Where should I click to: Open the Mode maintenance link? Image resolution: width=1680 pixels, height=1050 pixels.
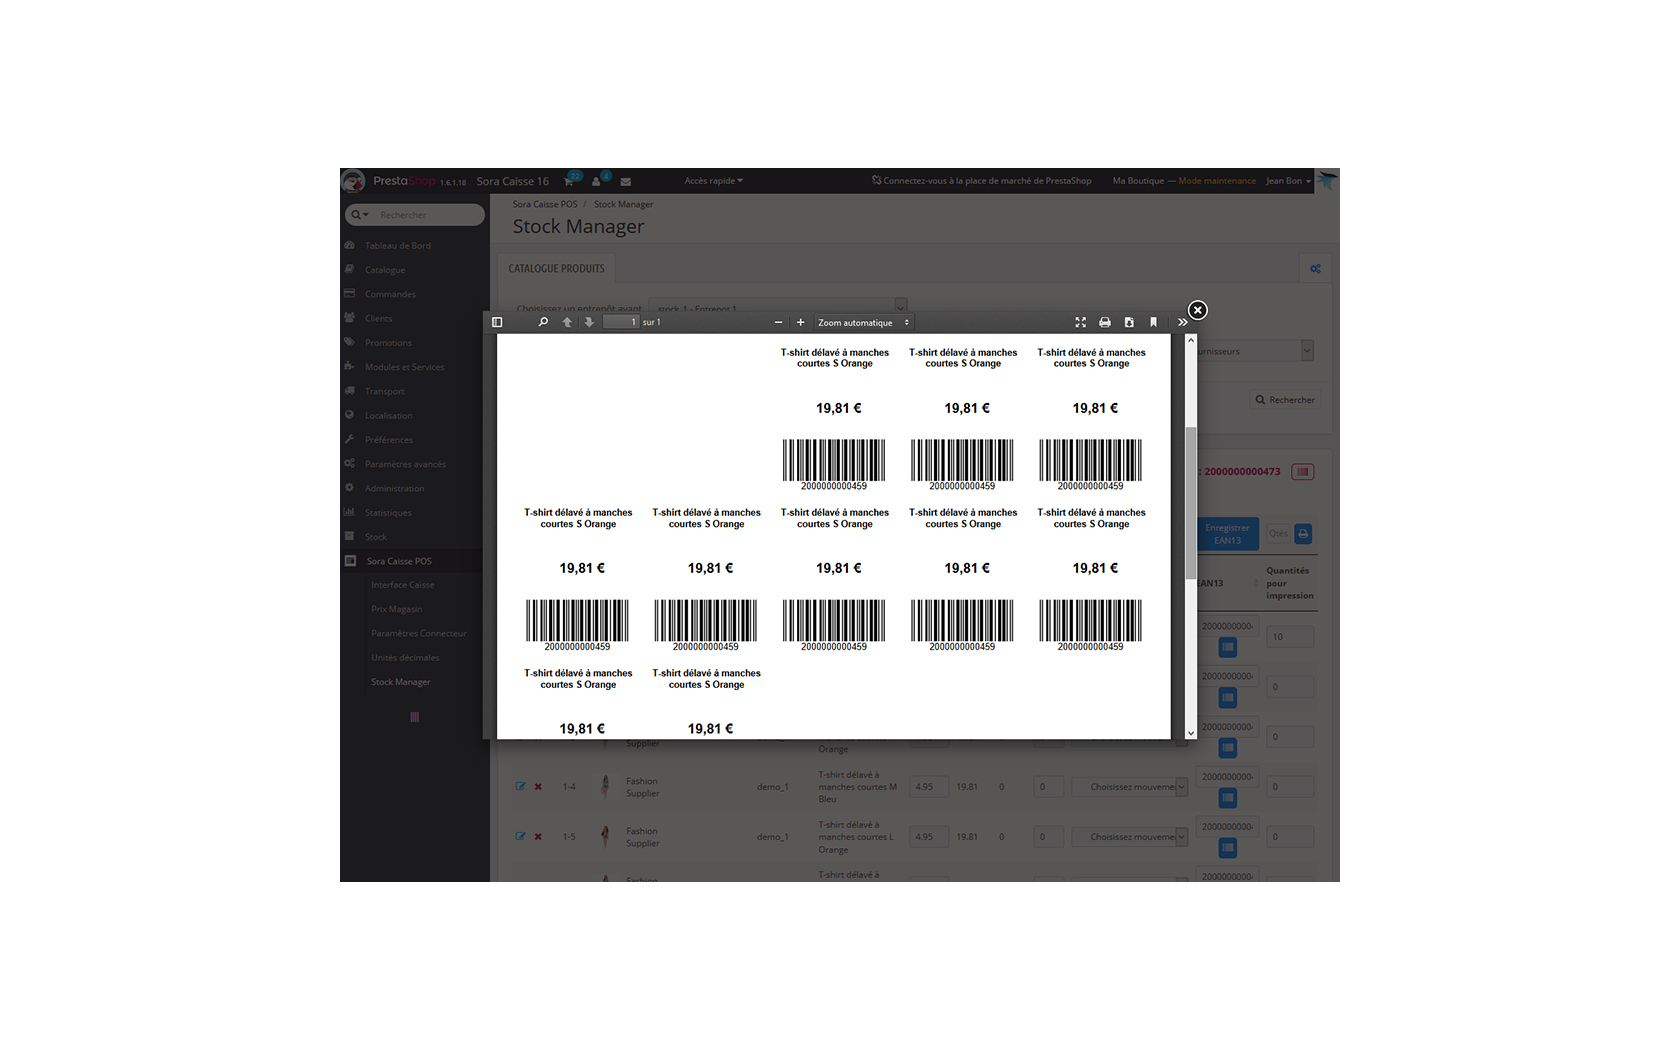[1217, 181]
